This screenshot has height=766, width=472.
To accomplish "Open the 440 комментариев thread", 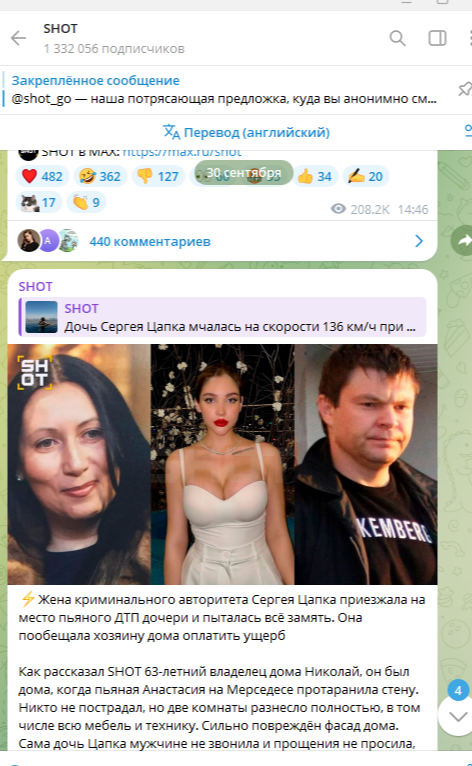I will [150, 241].
